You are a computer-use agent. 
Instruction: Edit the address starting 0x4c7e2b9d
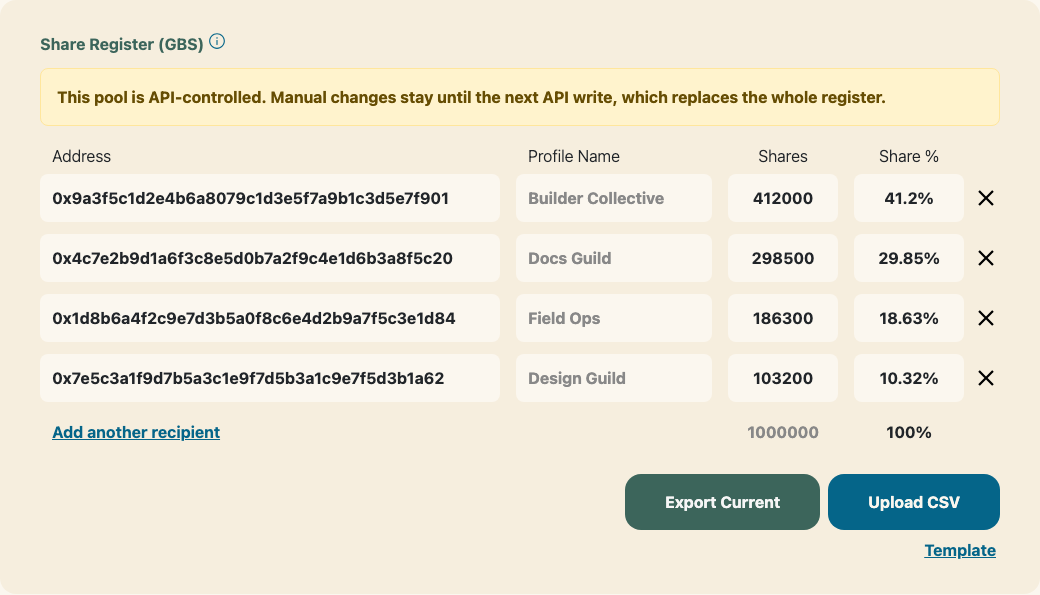[270, 258]
